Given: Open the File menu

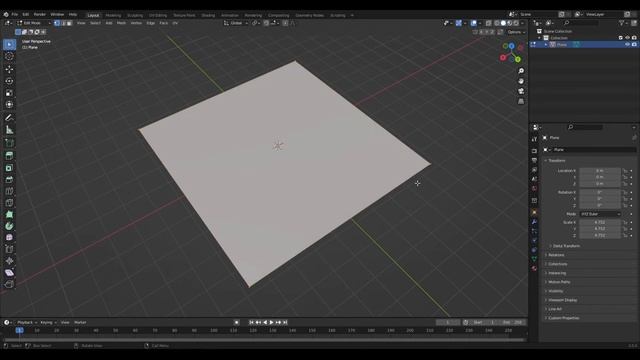Looking at the screenshot, I should pos(15,14).
